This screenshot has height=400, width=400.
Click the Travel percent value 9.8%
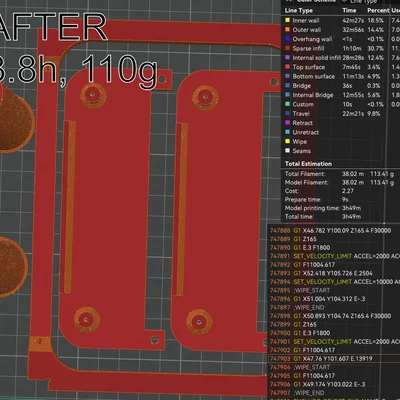tap(374, 114)
